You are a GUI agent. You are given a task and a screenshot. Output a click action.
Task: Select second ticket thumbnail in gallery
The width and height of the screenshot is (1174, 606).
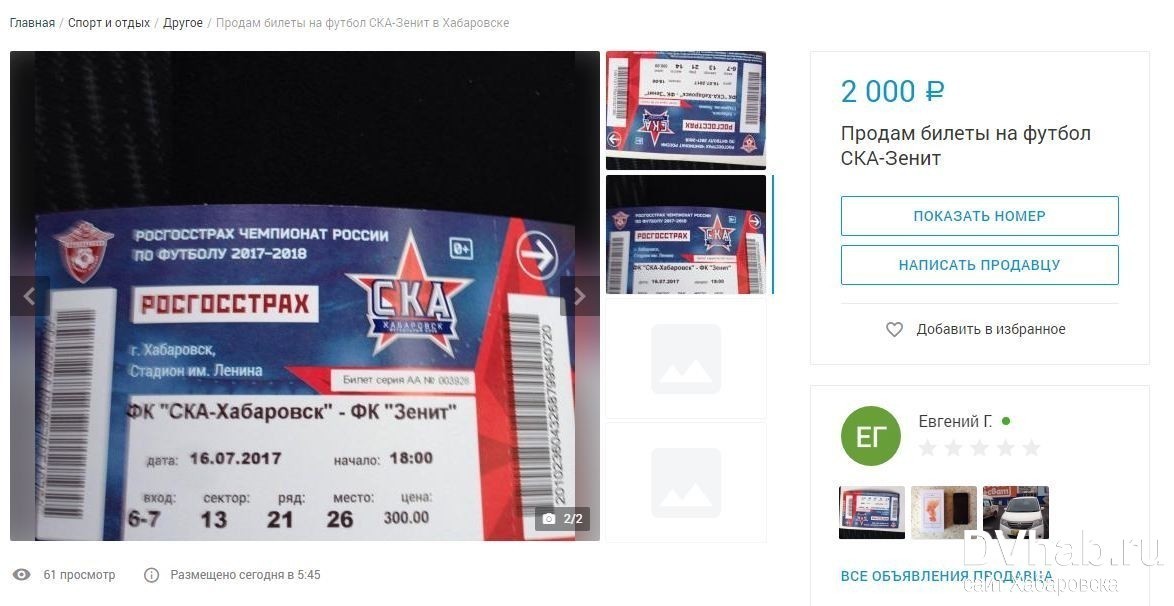click(x=686, y=234)
